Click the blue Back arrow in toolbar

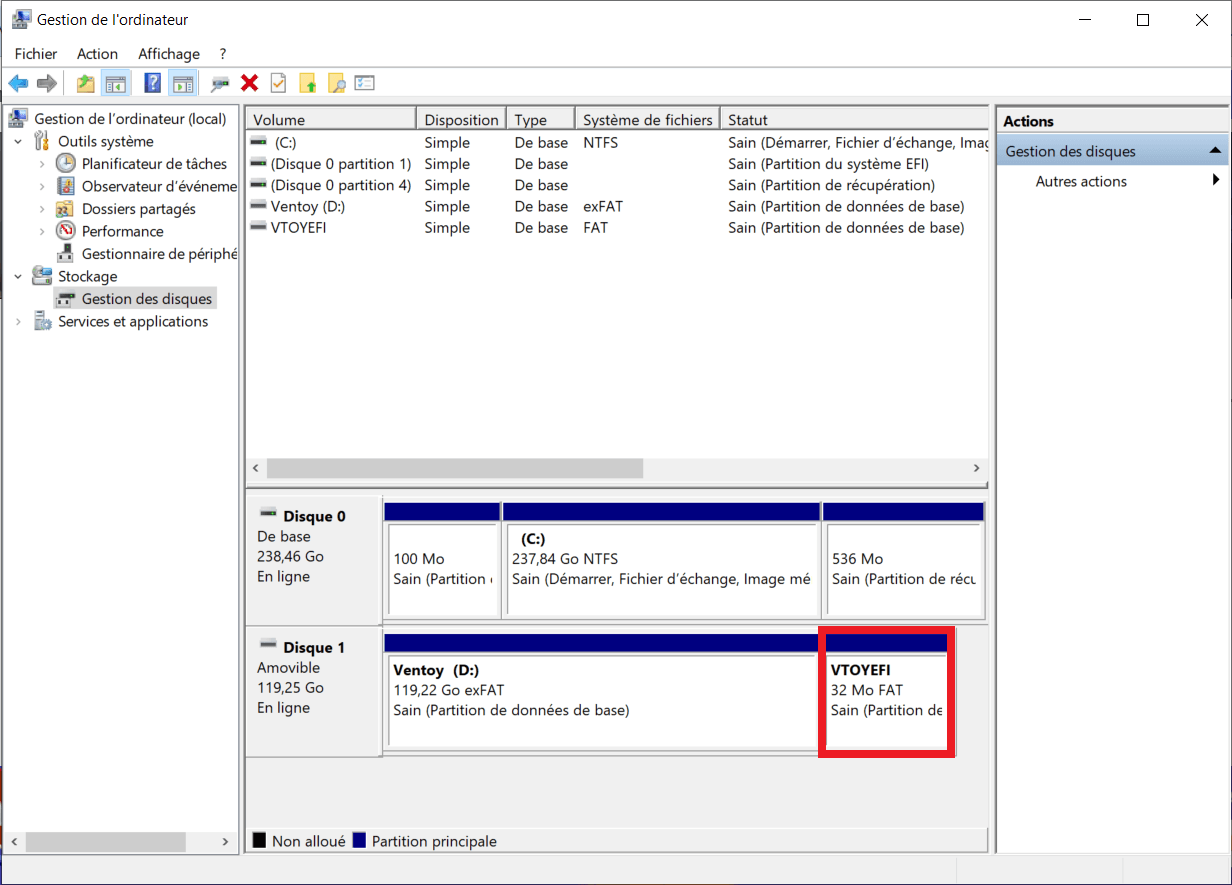pos(18,83)
